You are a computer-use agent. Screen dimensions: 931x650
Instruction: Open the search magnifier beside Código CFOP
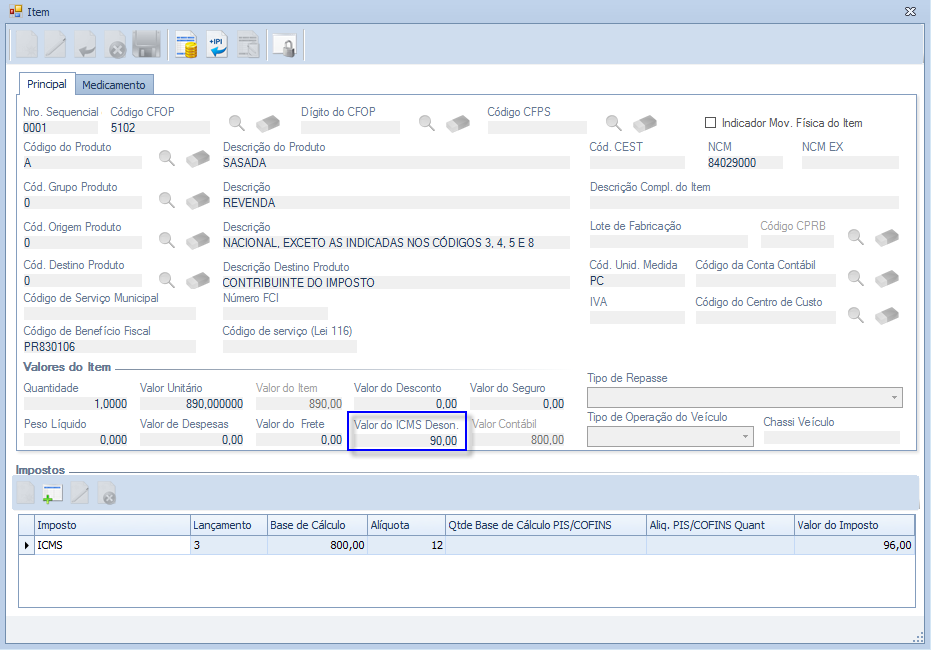tap(237, 123)
